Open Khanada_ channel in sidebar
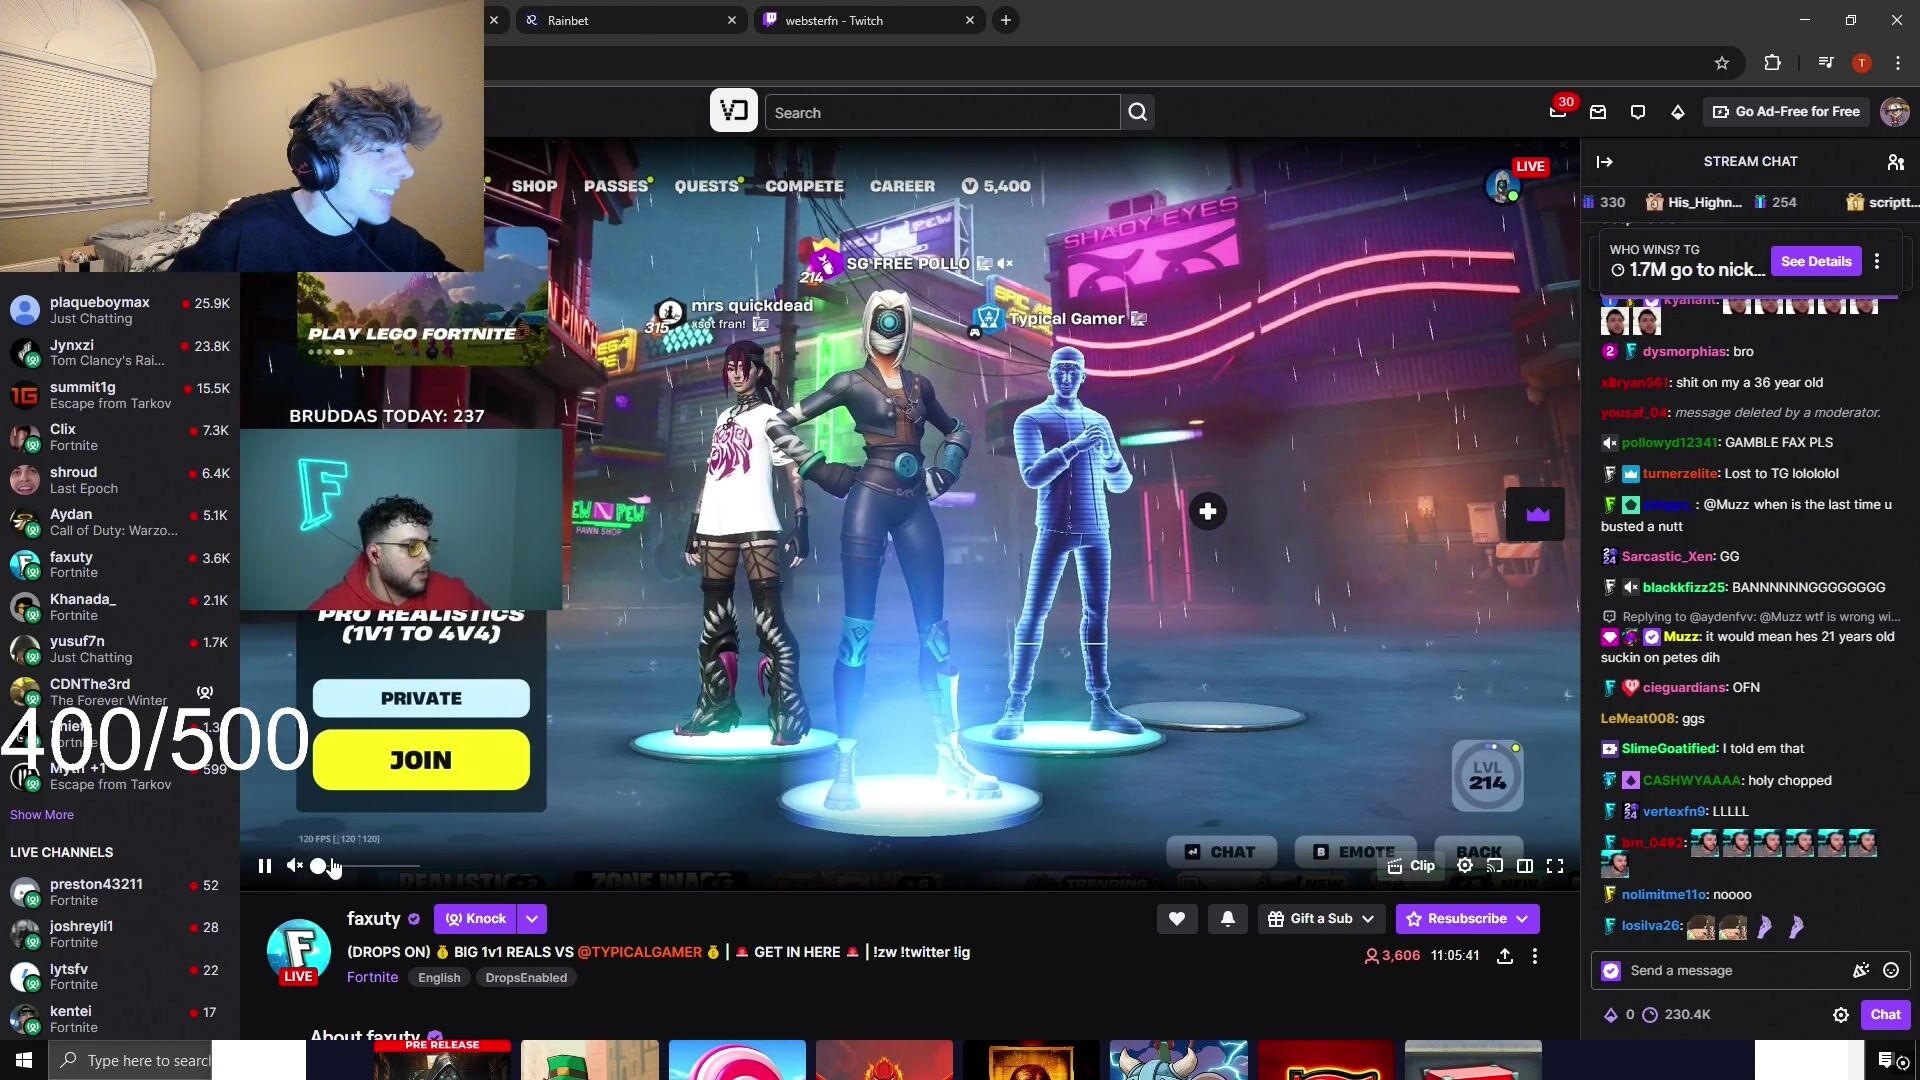Viewport: 1920px width, 1080px height. (x=120, y=607)
